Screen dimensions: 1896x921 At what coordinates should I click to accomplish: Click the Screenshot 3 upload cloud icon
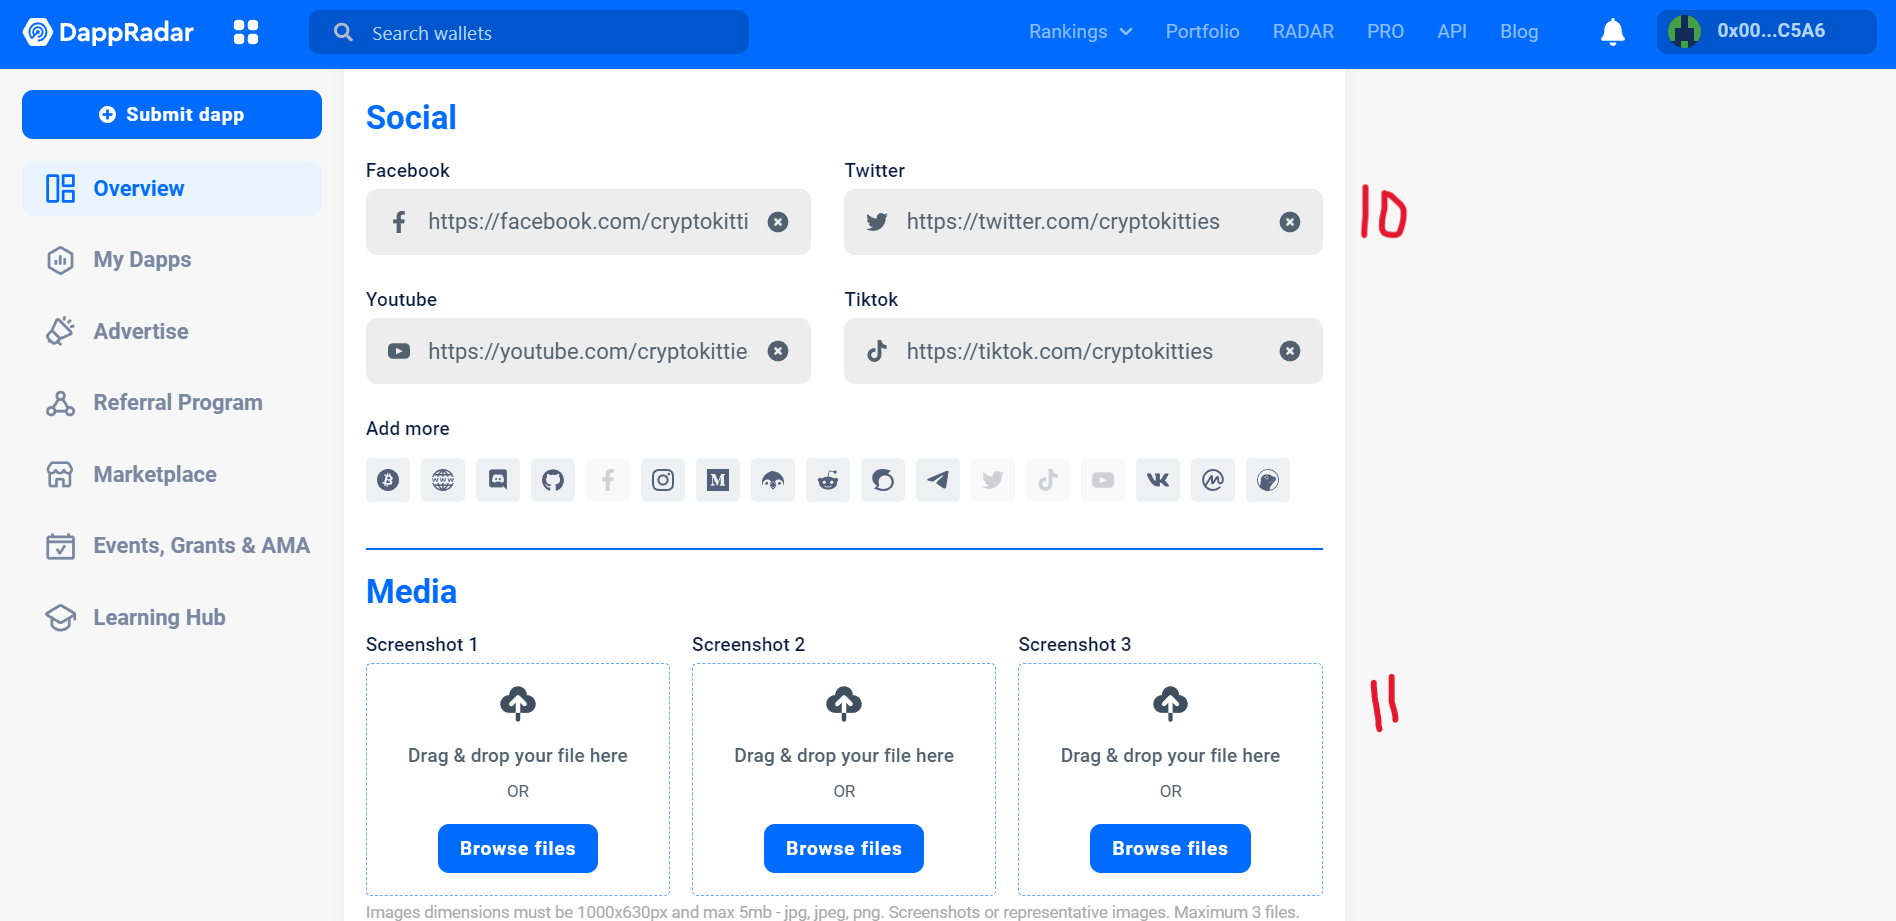pyautogui.click(x=1170, y=703)
